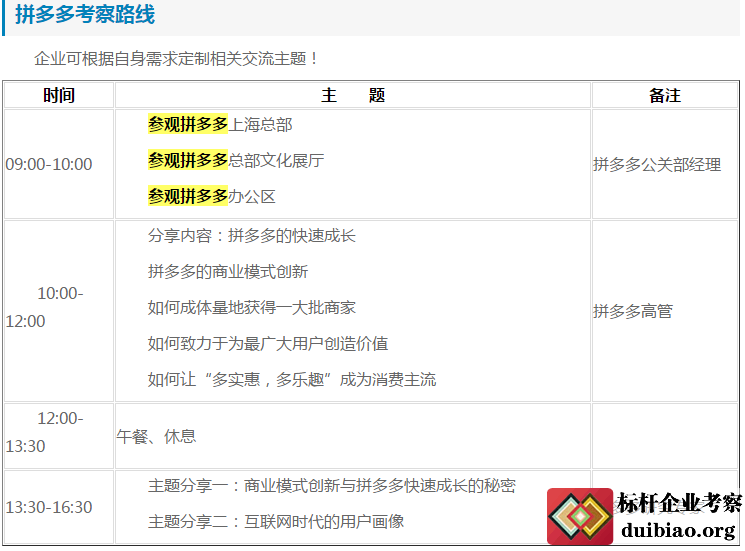Click the 时间 column header
The width and height of the screenshot is (745, 551).
[x=59, y=95]
